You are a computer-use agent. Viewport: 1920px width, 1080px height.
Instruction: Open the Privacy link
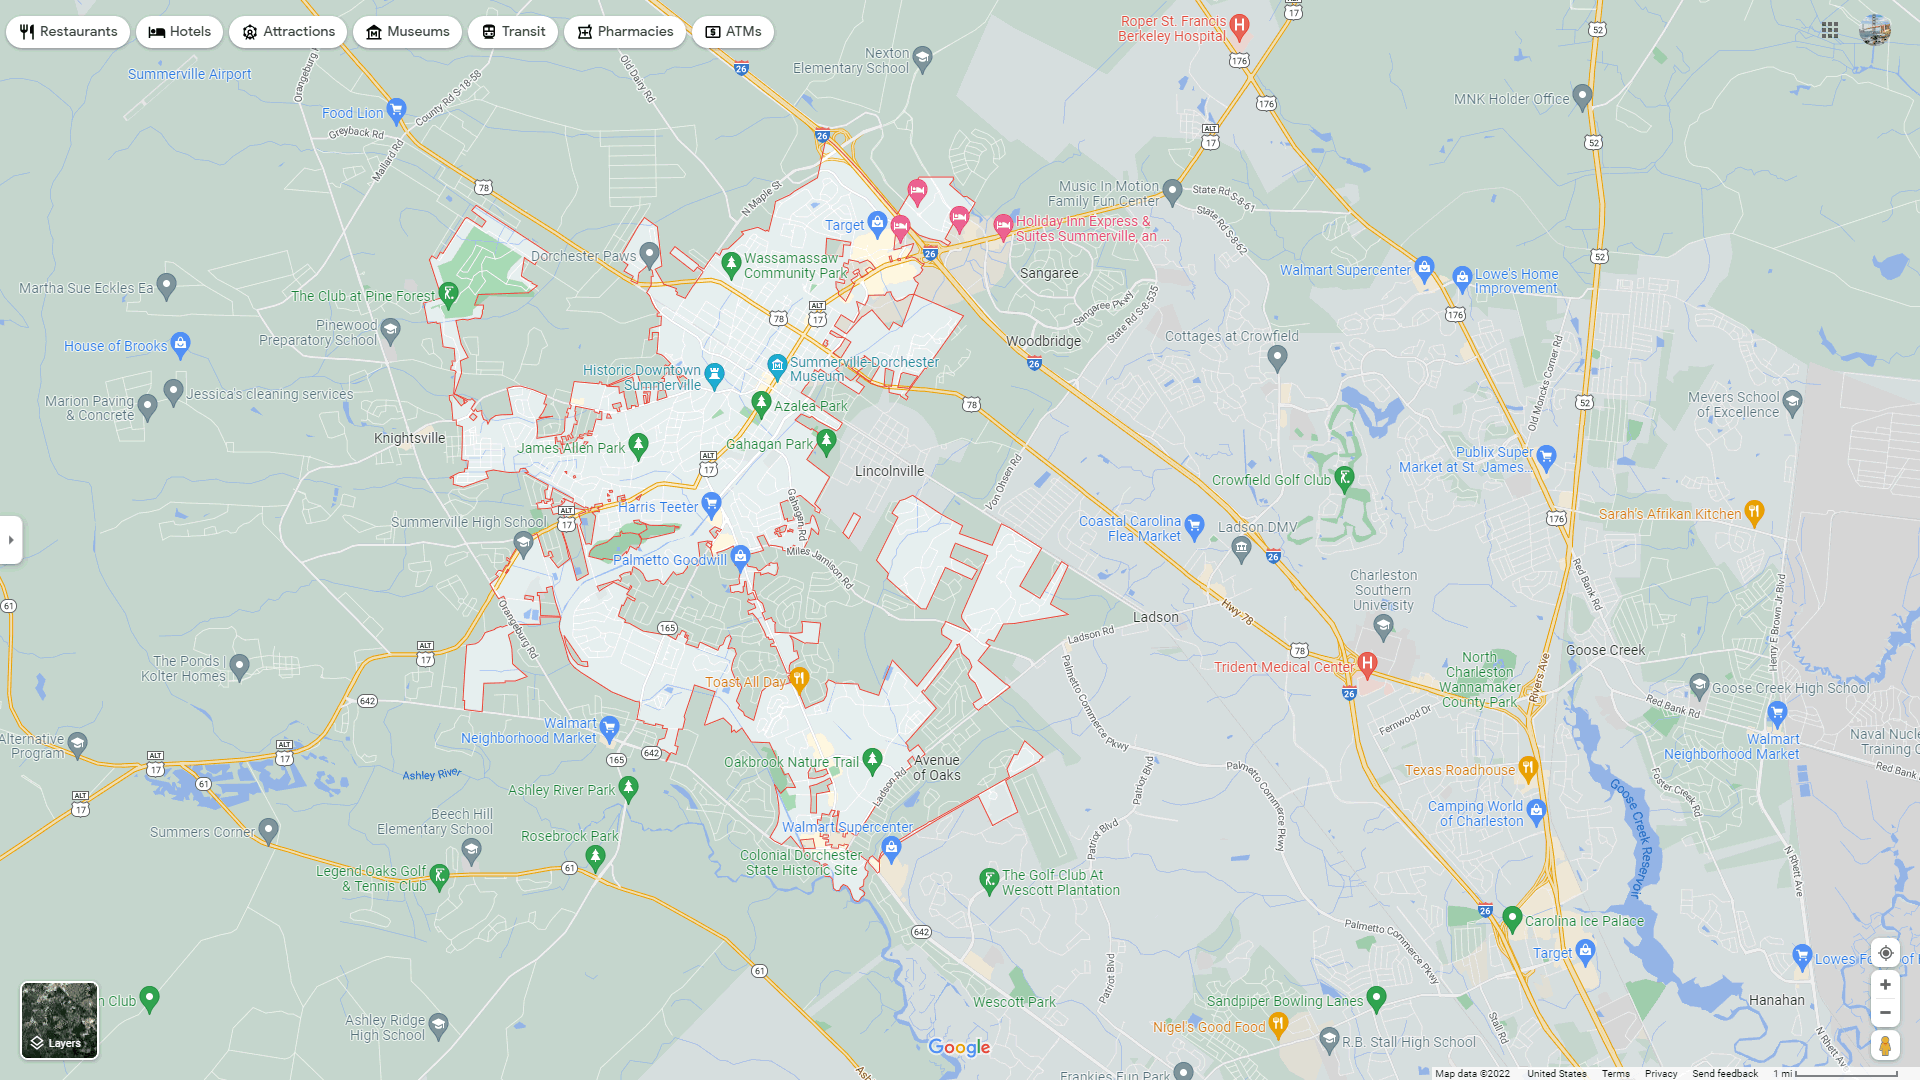[x=1661, y=1073]
